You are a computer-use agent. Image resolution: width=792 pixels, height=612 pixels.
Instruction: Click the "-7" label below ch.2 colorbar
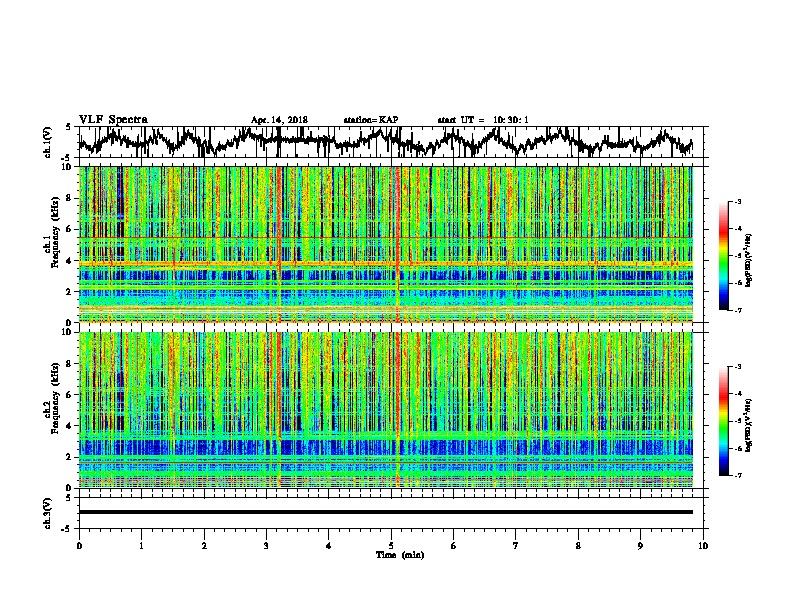coord(738,476)
